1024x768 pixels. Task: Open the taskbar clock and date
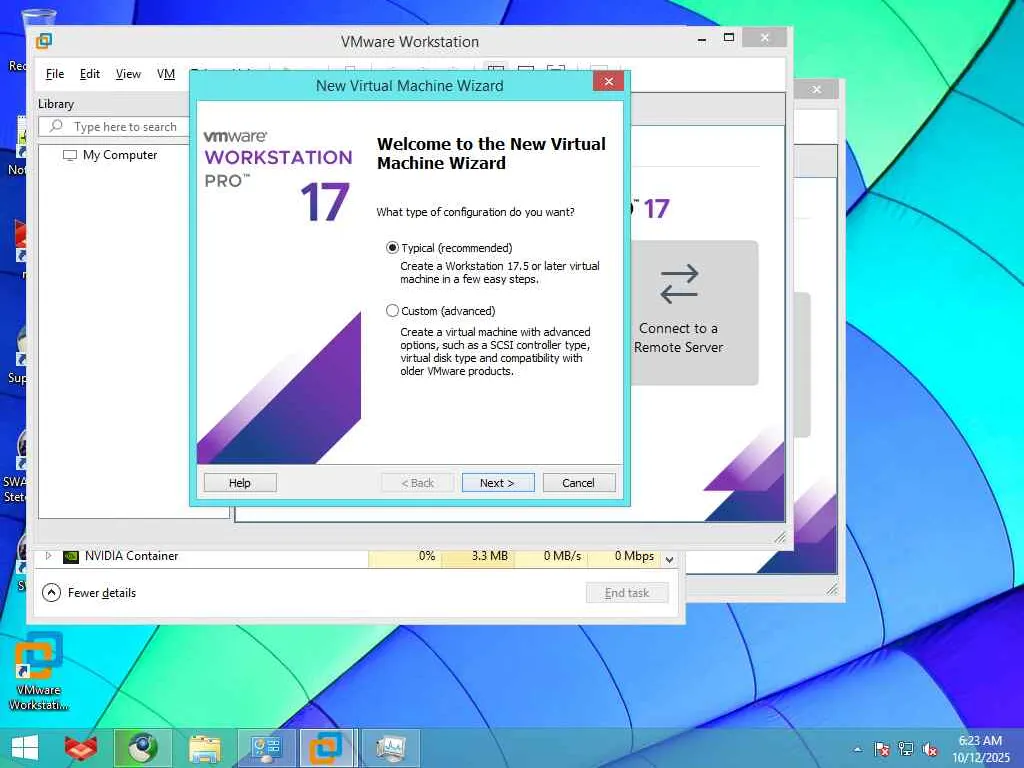[980, 749]
